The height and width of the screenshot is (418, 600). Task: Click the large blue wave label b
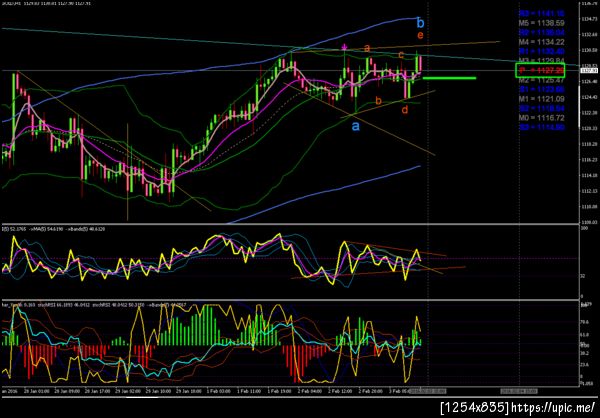(x=420, y=23)
